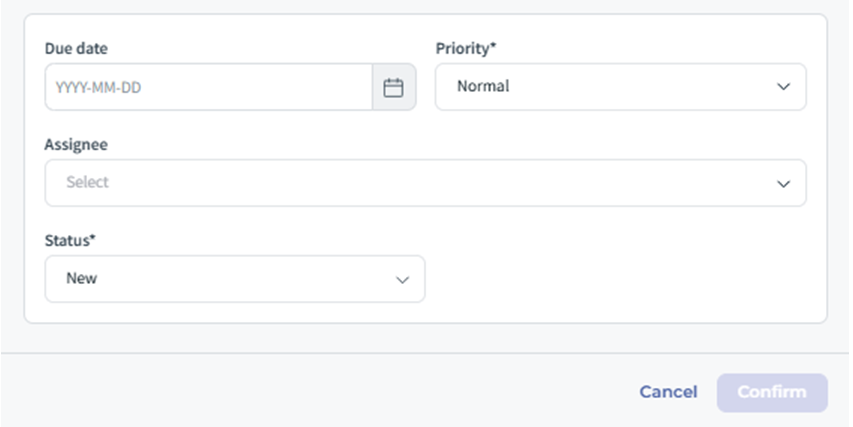This screenshot has height=427, width=853.
Task: Expand the Assignee select dropdown
Action: tap(425, 183)
